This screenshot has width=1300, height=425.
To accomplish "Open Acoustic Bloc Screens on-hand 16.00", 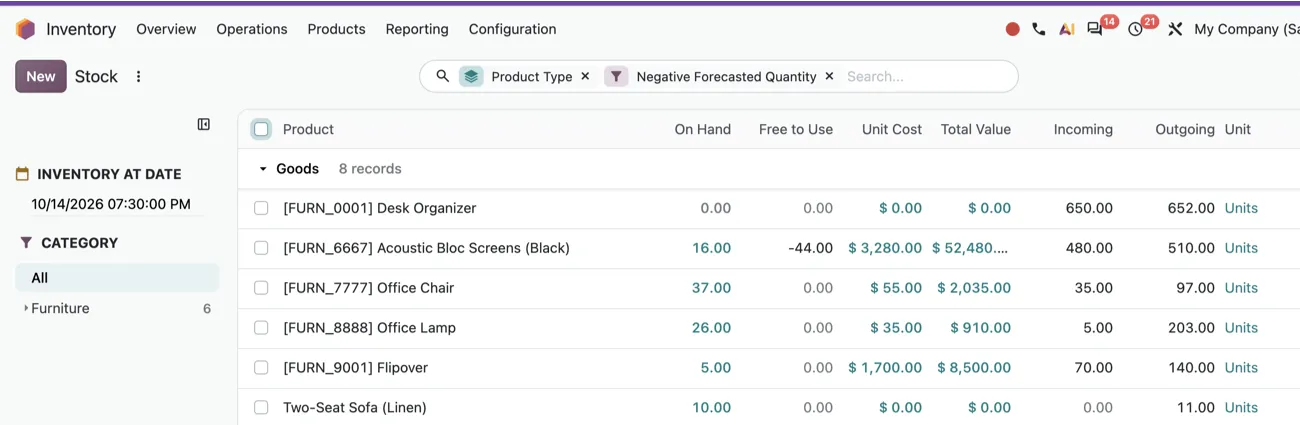I will (x=711, y=248).
